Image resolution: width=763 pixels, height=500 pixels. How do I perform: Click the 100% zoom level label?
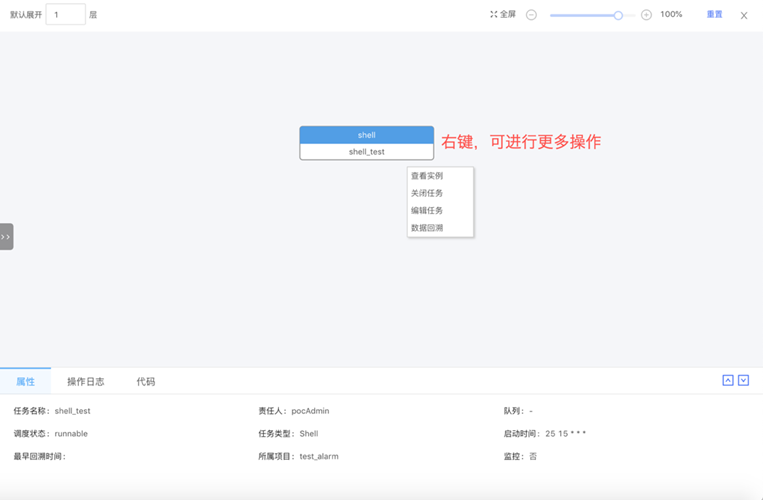pos(671,15)
